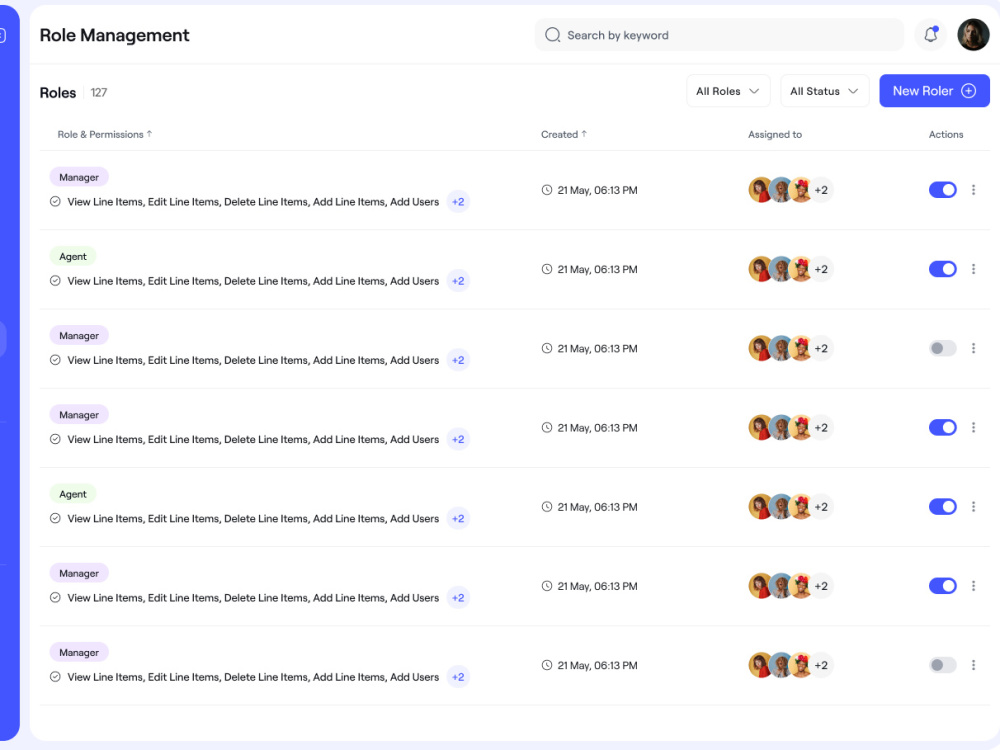
Task: Expand the All Roles dropdown
Action: point(728,91)
